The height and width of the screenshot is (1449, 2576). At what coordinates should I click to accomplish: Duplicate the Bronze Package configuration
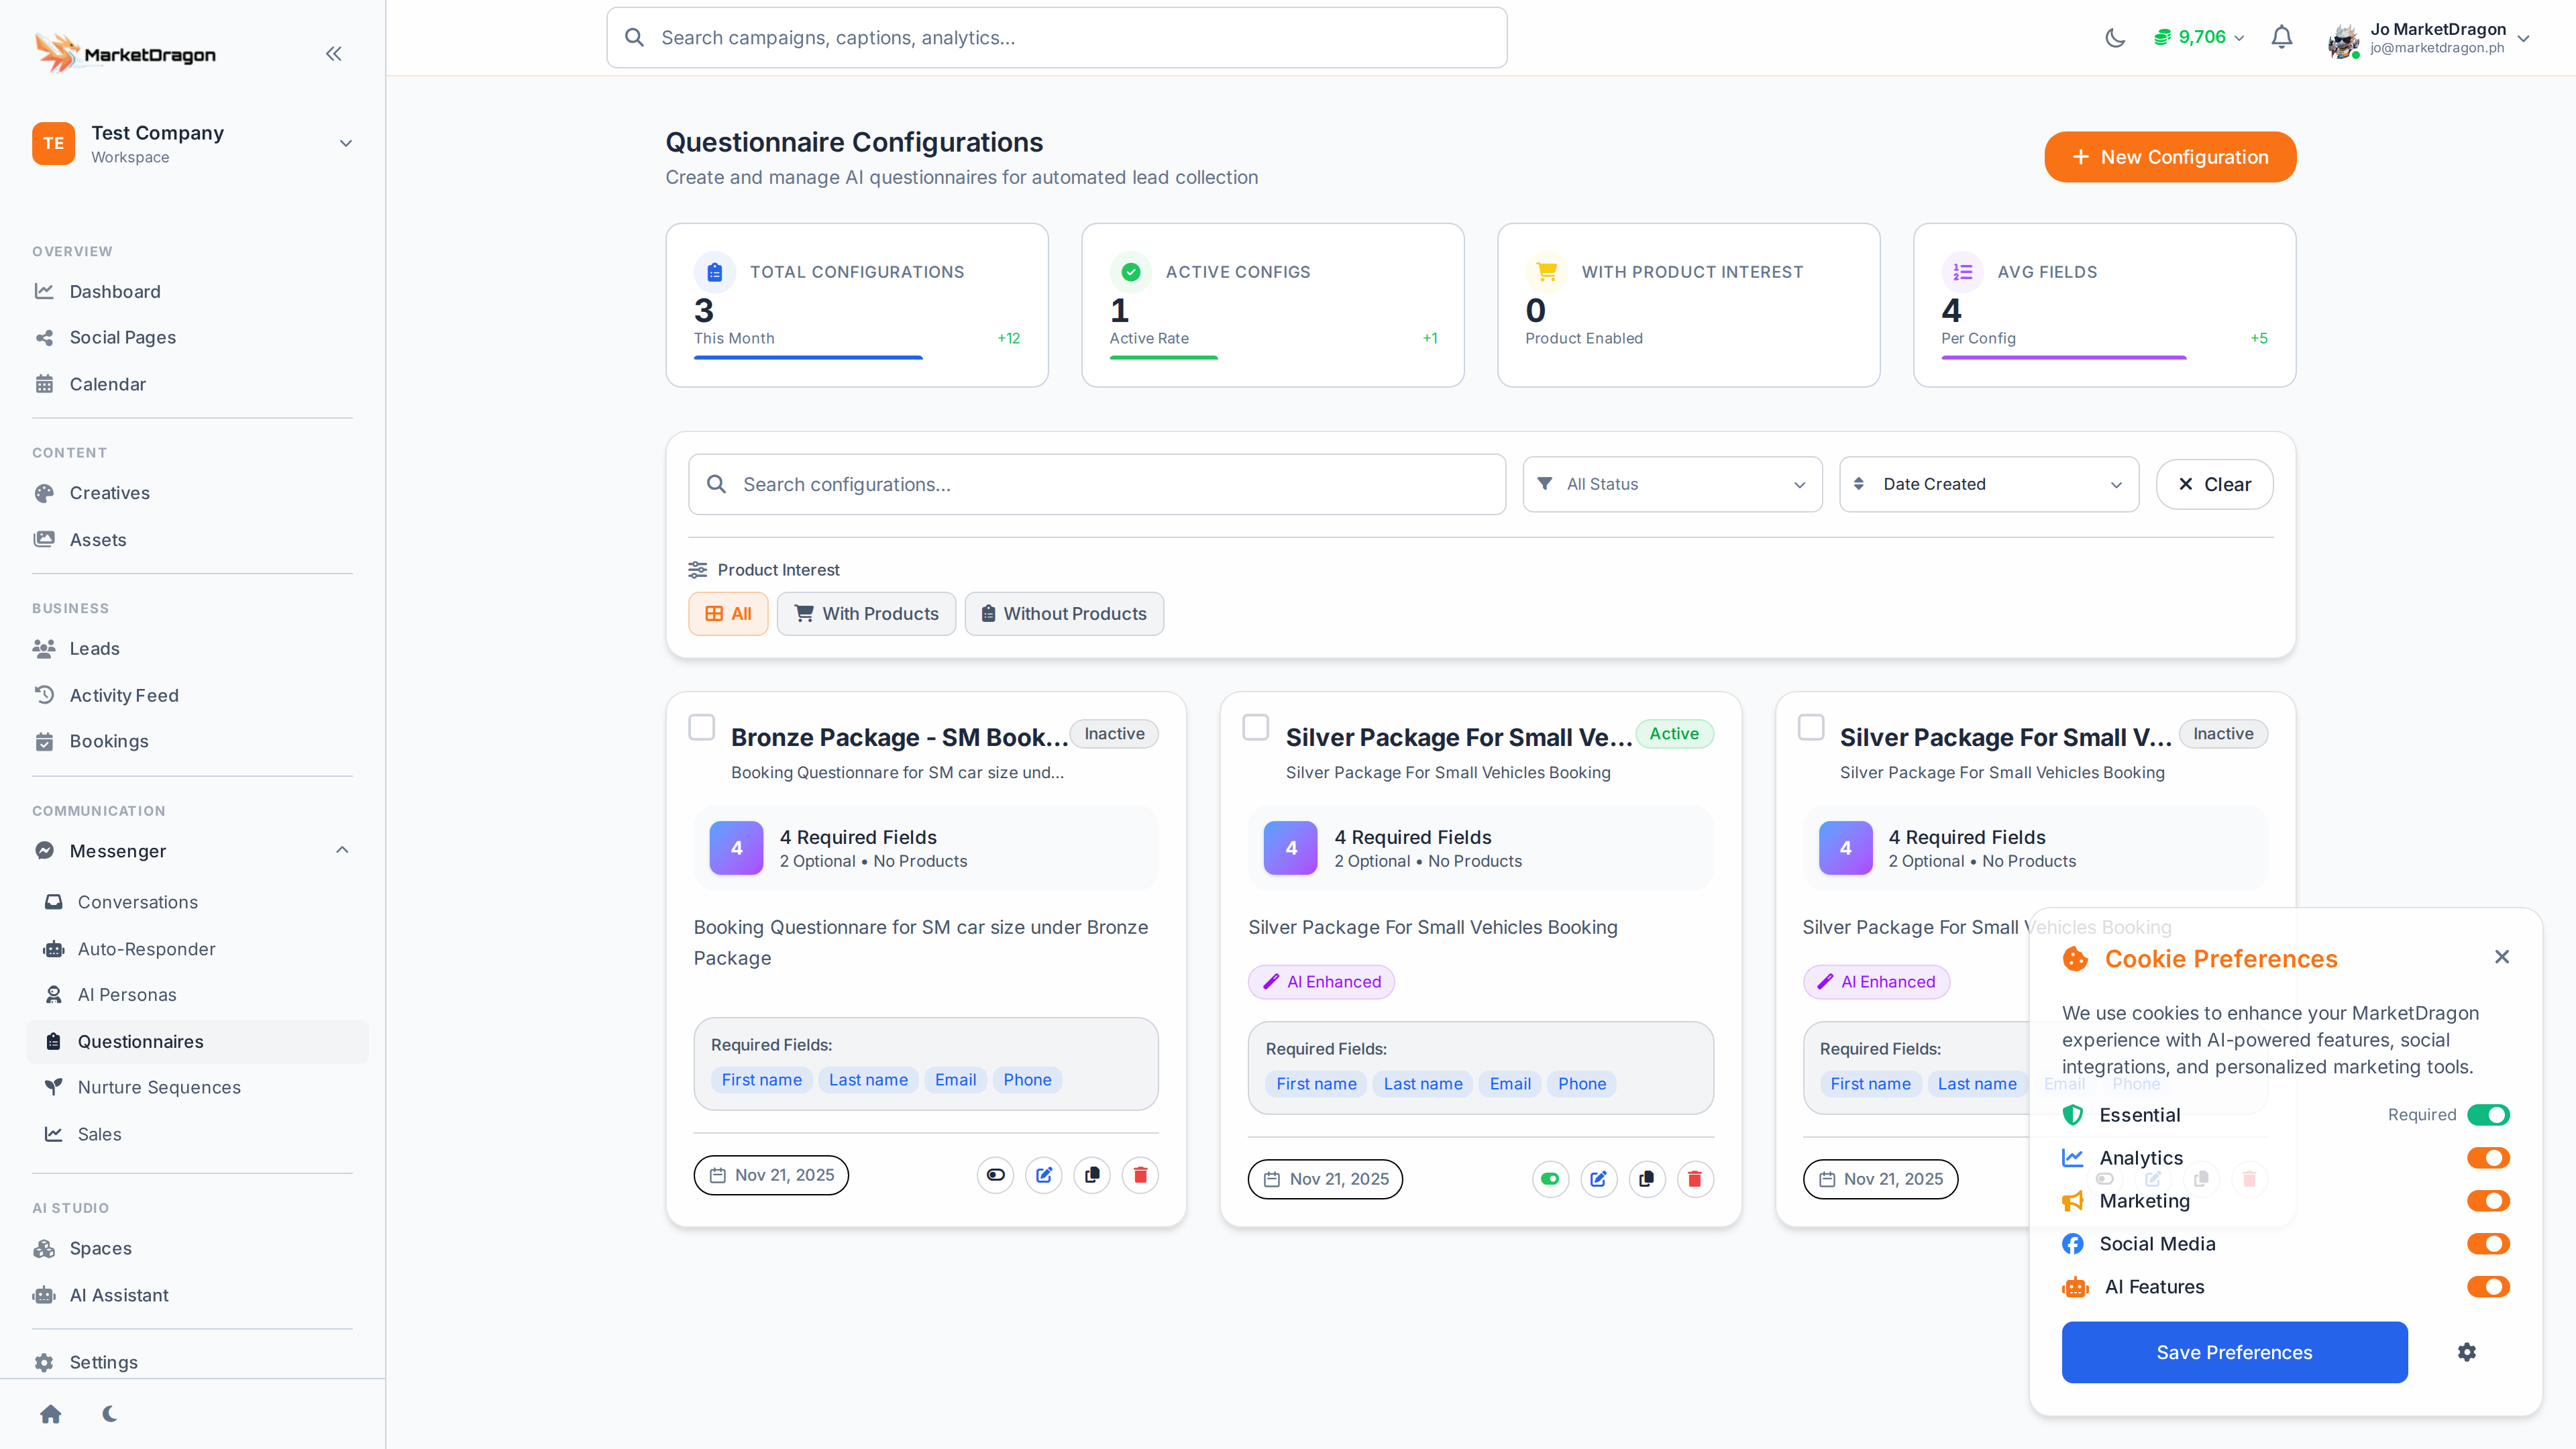[x=1092, y=1175]
